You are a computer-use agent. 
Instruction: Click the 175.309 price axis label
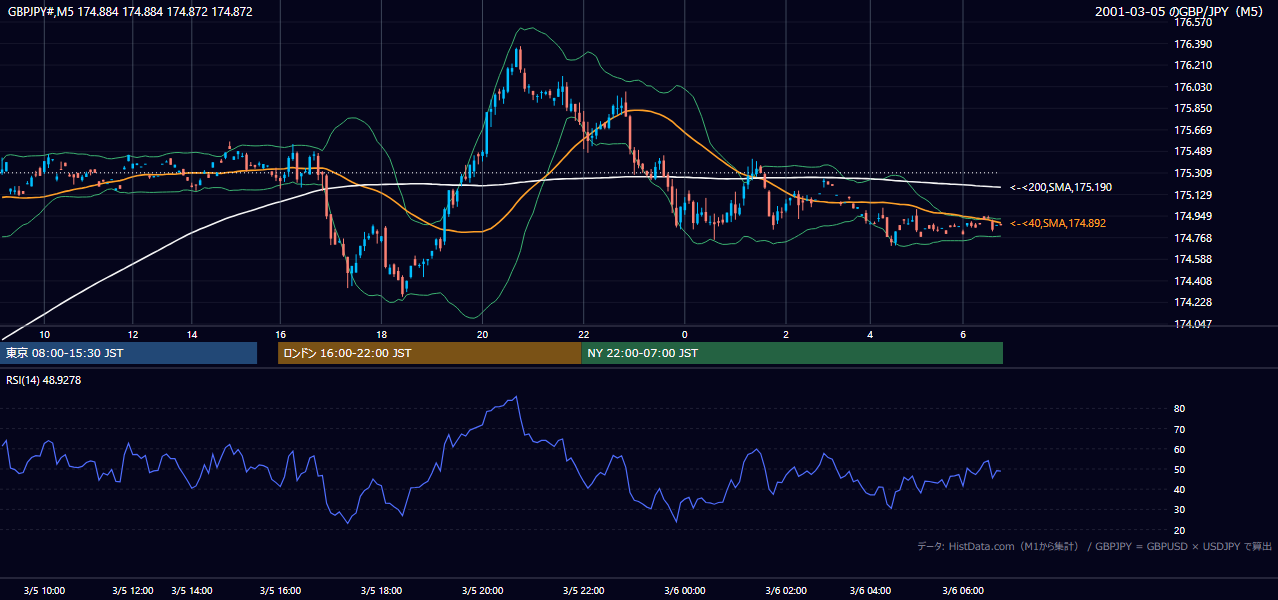pos(1192,173)
